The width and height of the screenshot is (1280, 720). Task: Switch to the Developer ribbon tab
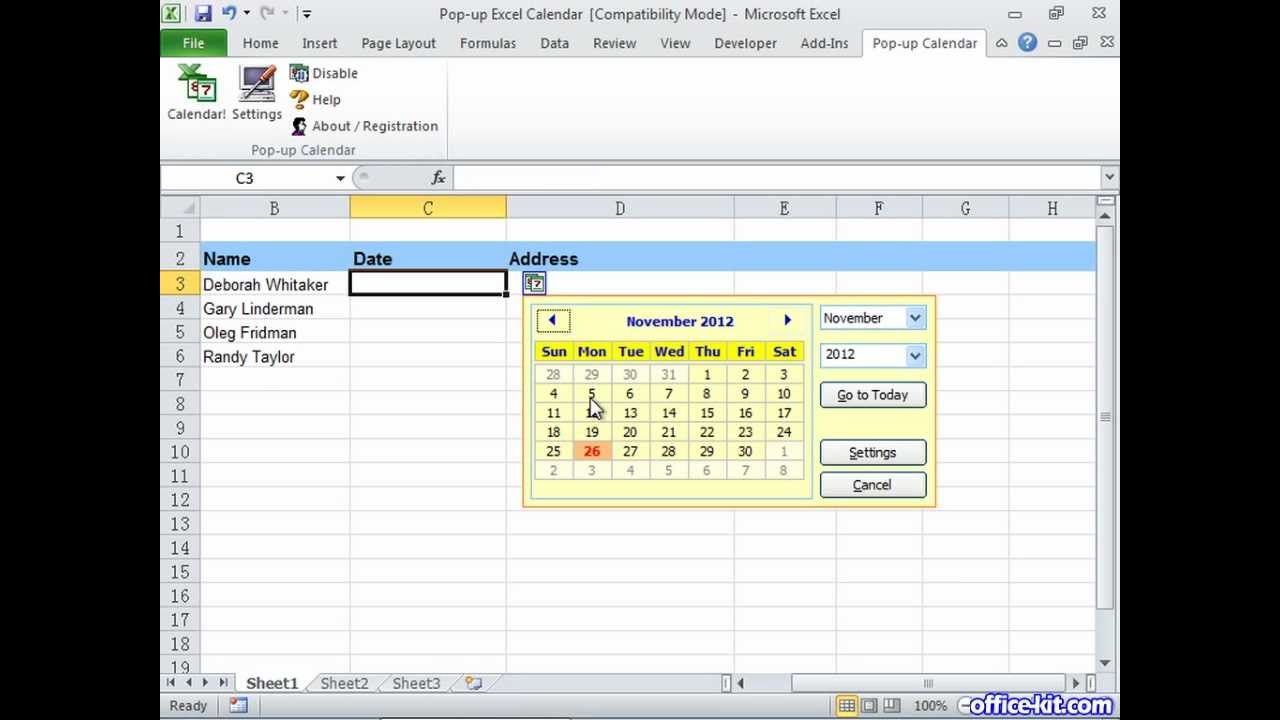[745, 43]
